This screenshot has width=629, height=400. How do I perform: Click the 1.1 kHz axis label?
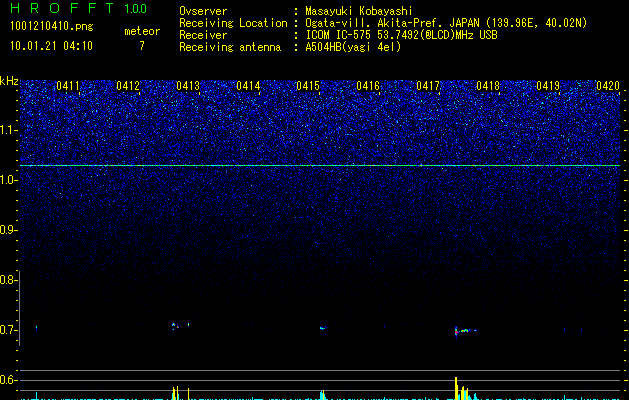(x=8, y=130)
